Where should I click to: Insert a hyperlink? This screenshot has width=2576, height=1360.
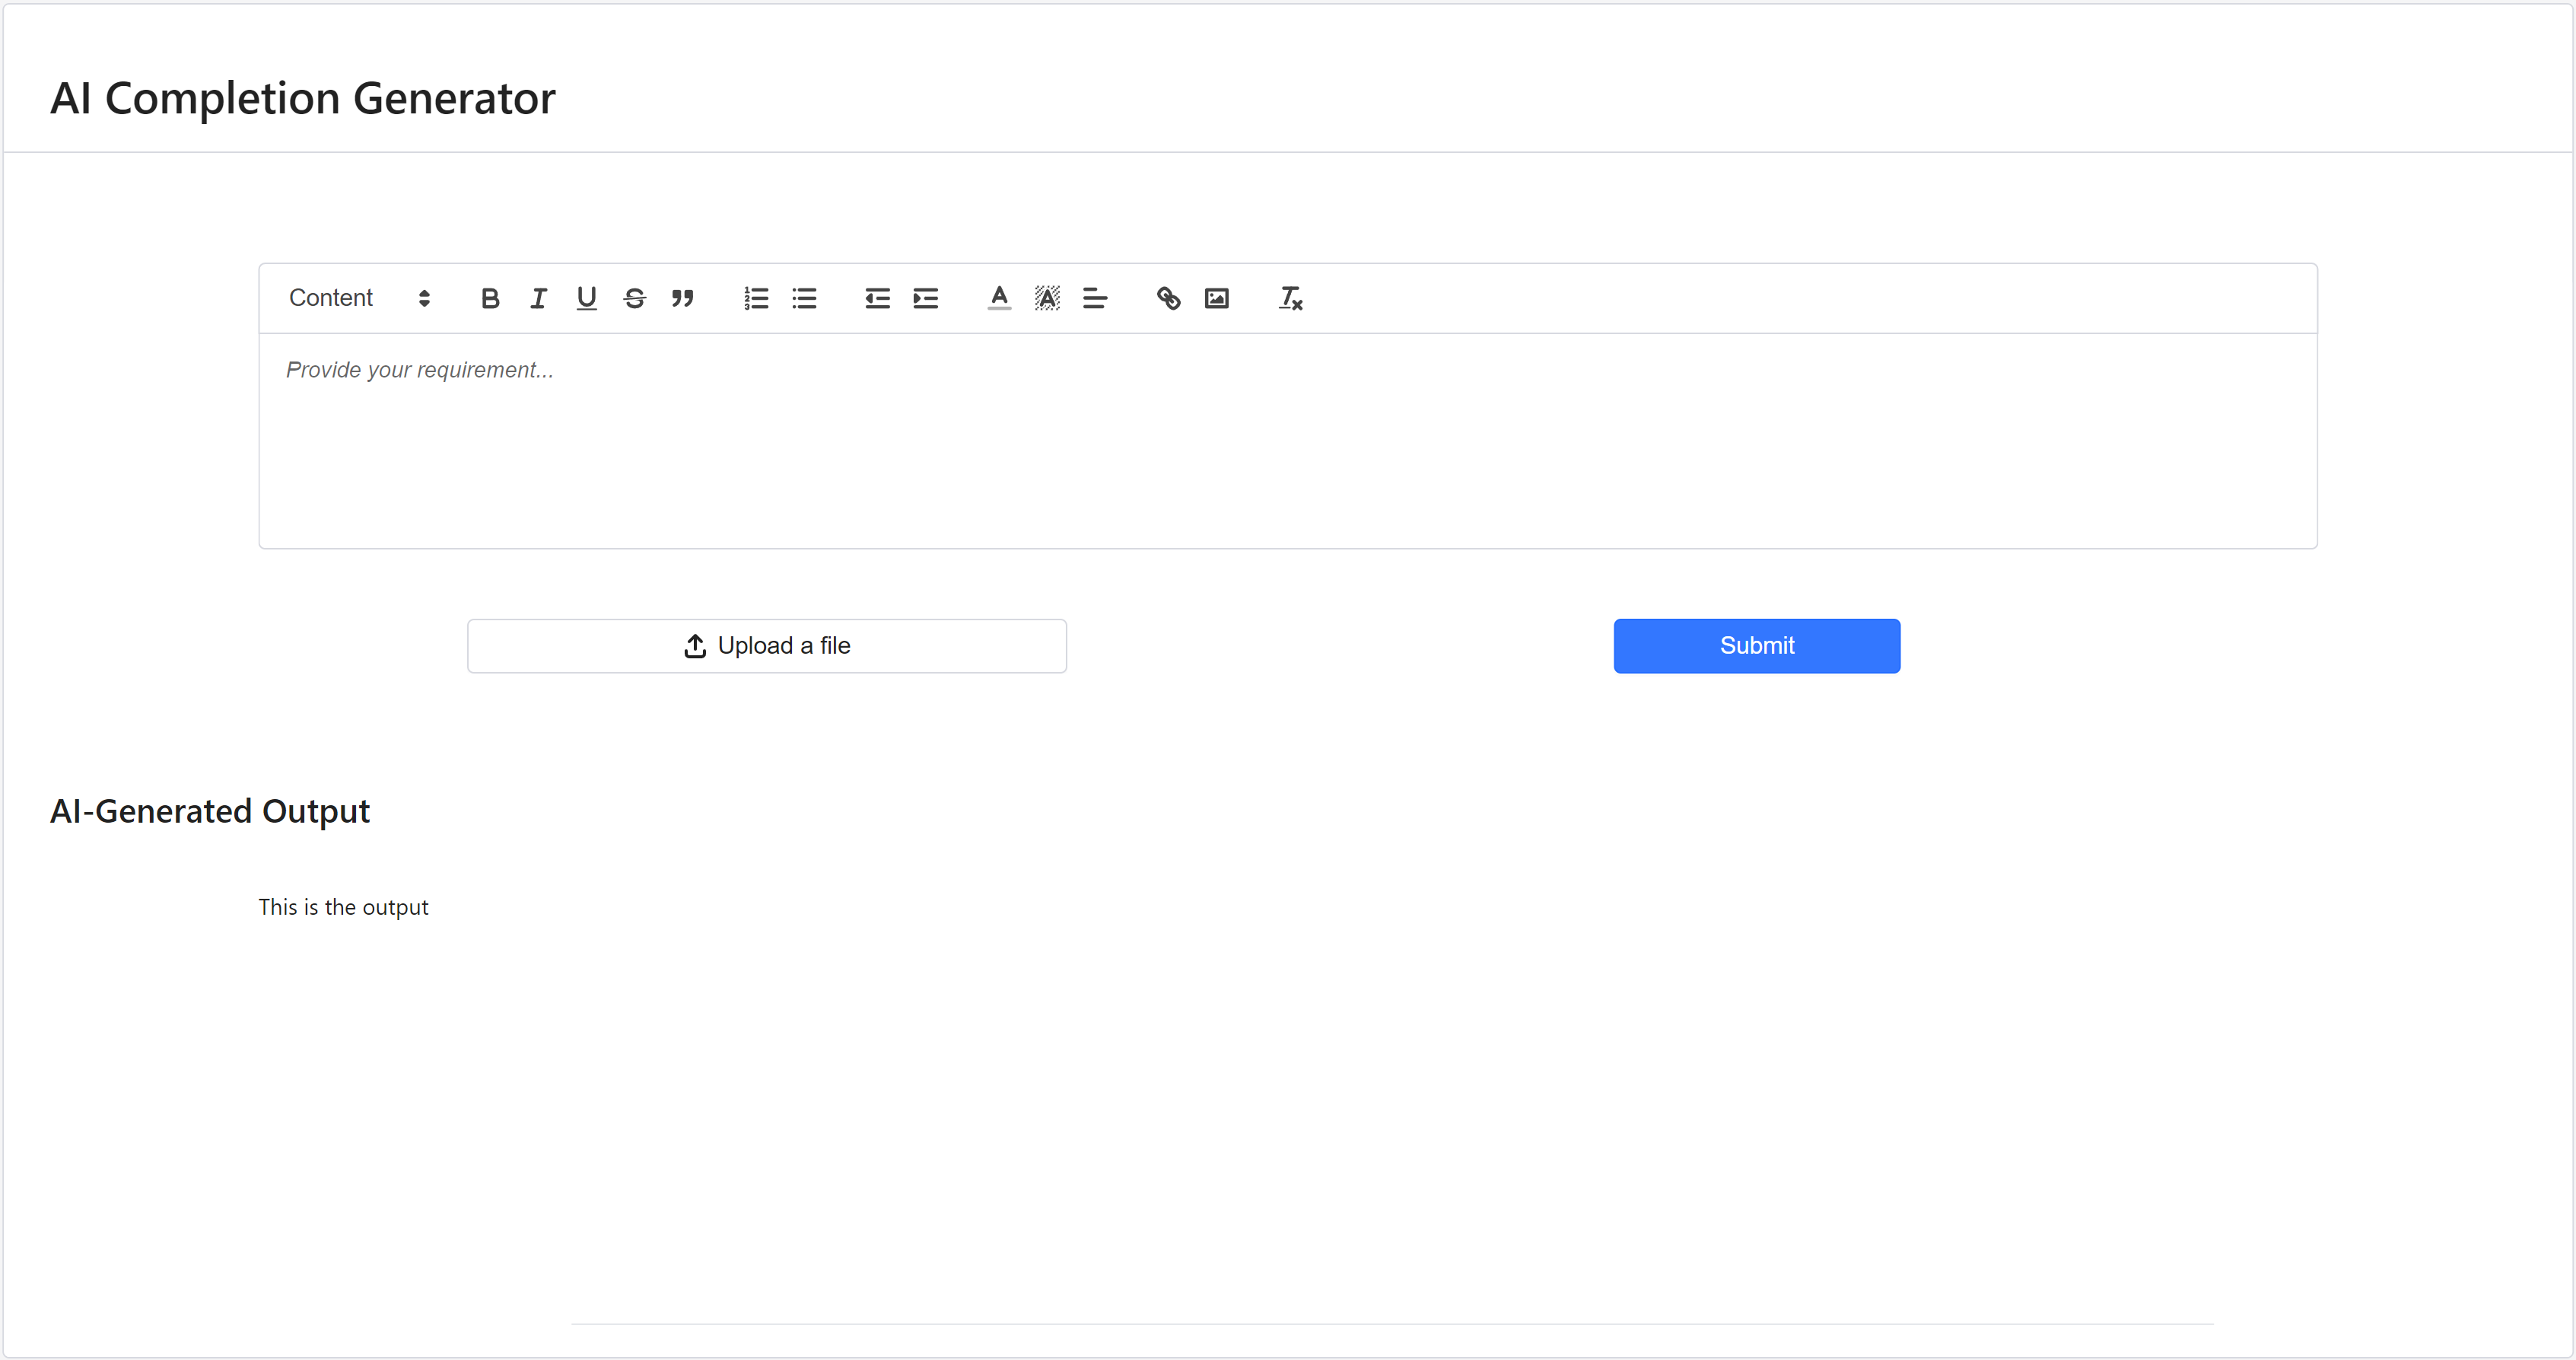(1168, 298)
